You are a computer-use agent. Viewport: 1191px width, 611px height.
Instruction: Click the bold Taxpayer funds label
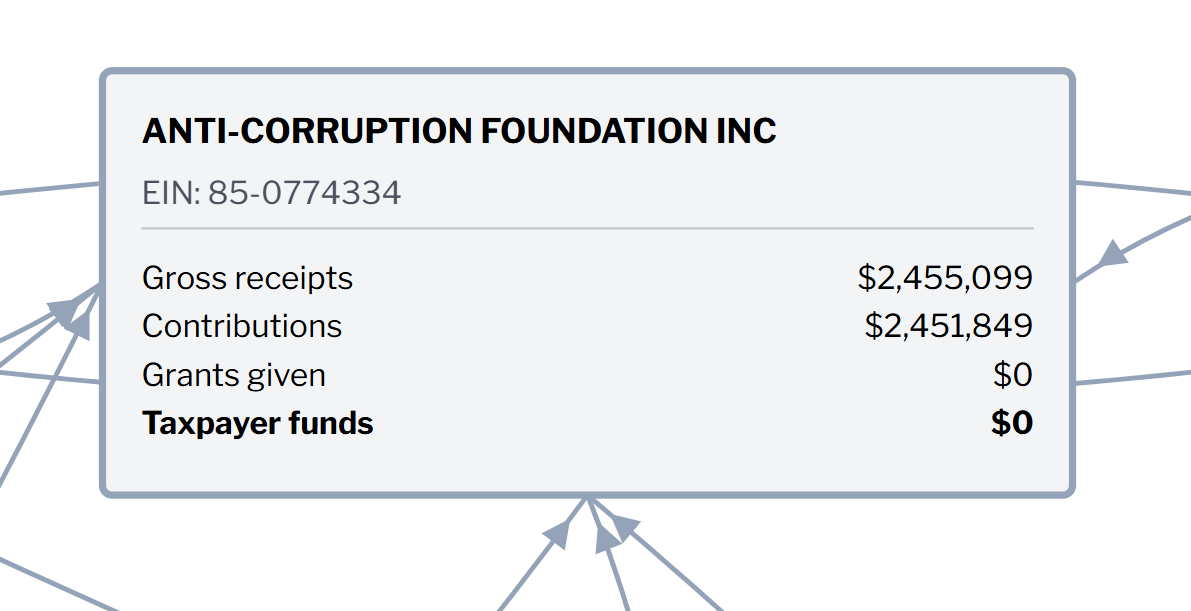click(x=258, y=423)
